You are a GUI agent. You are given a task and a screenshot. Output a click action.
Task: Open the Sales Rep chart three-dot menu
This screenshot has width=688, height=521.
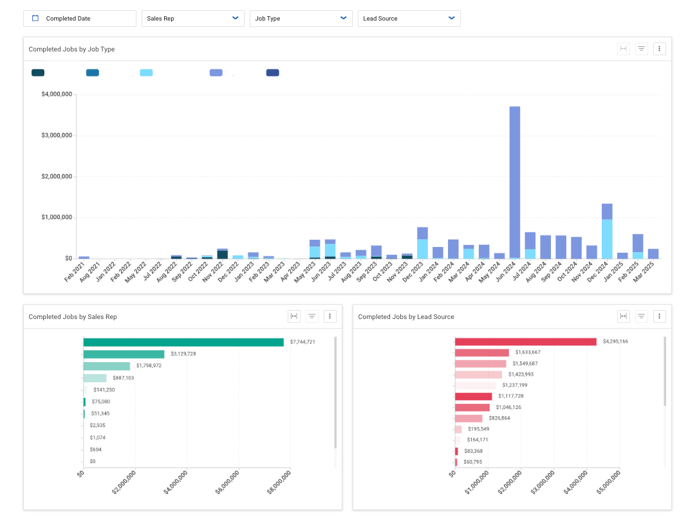pos(330,316)
